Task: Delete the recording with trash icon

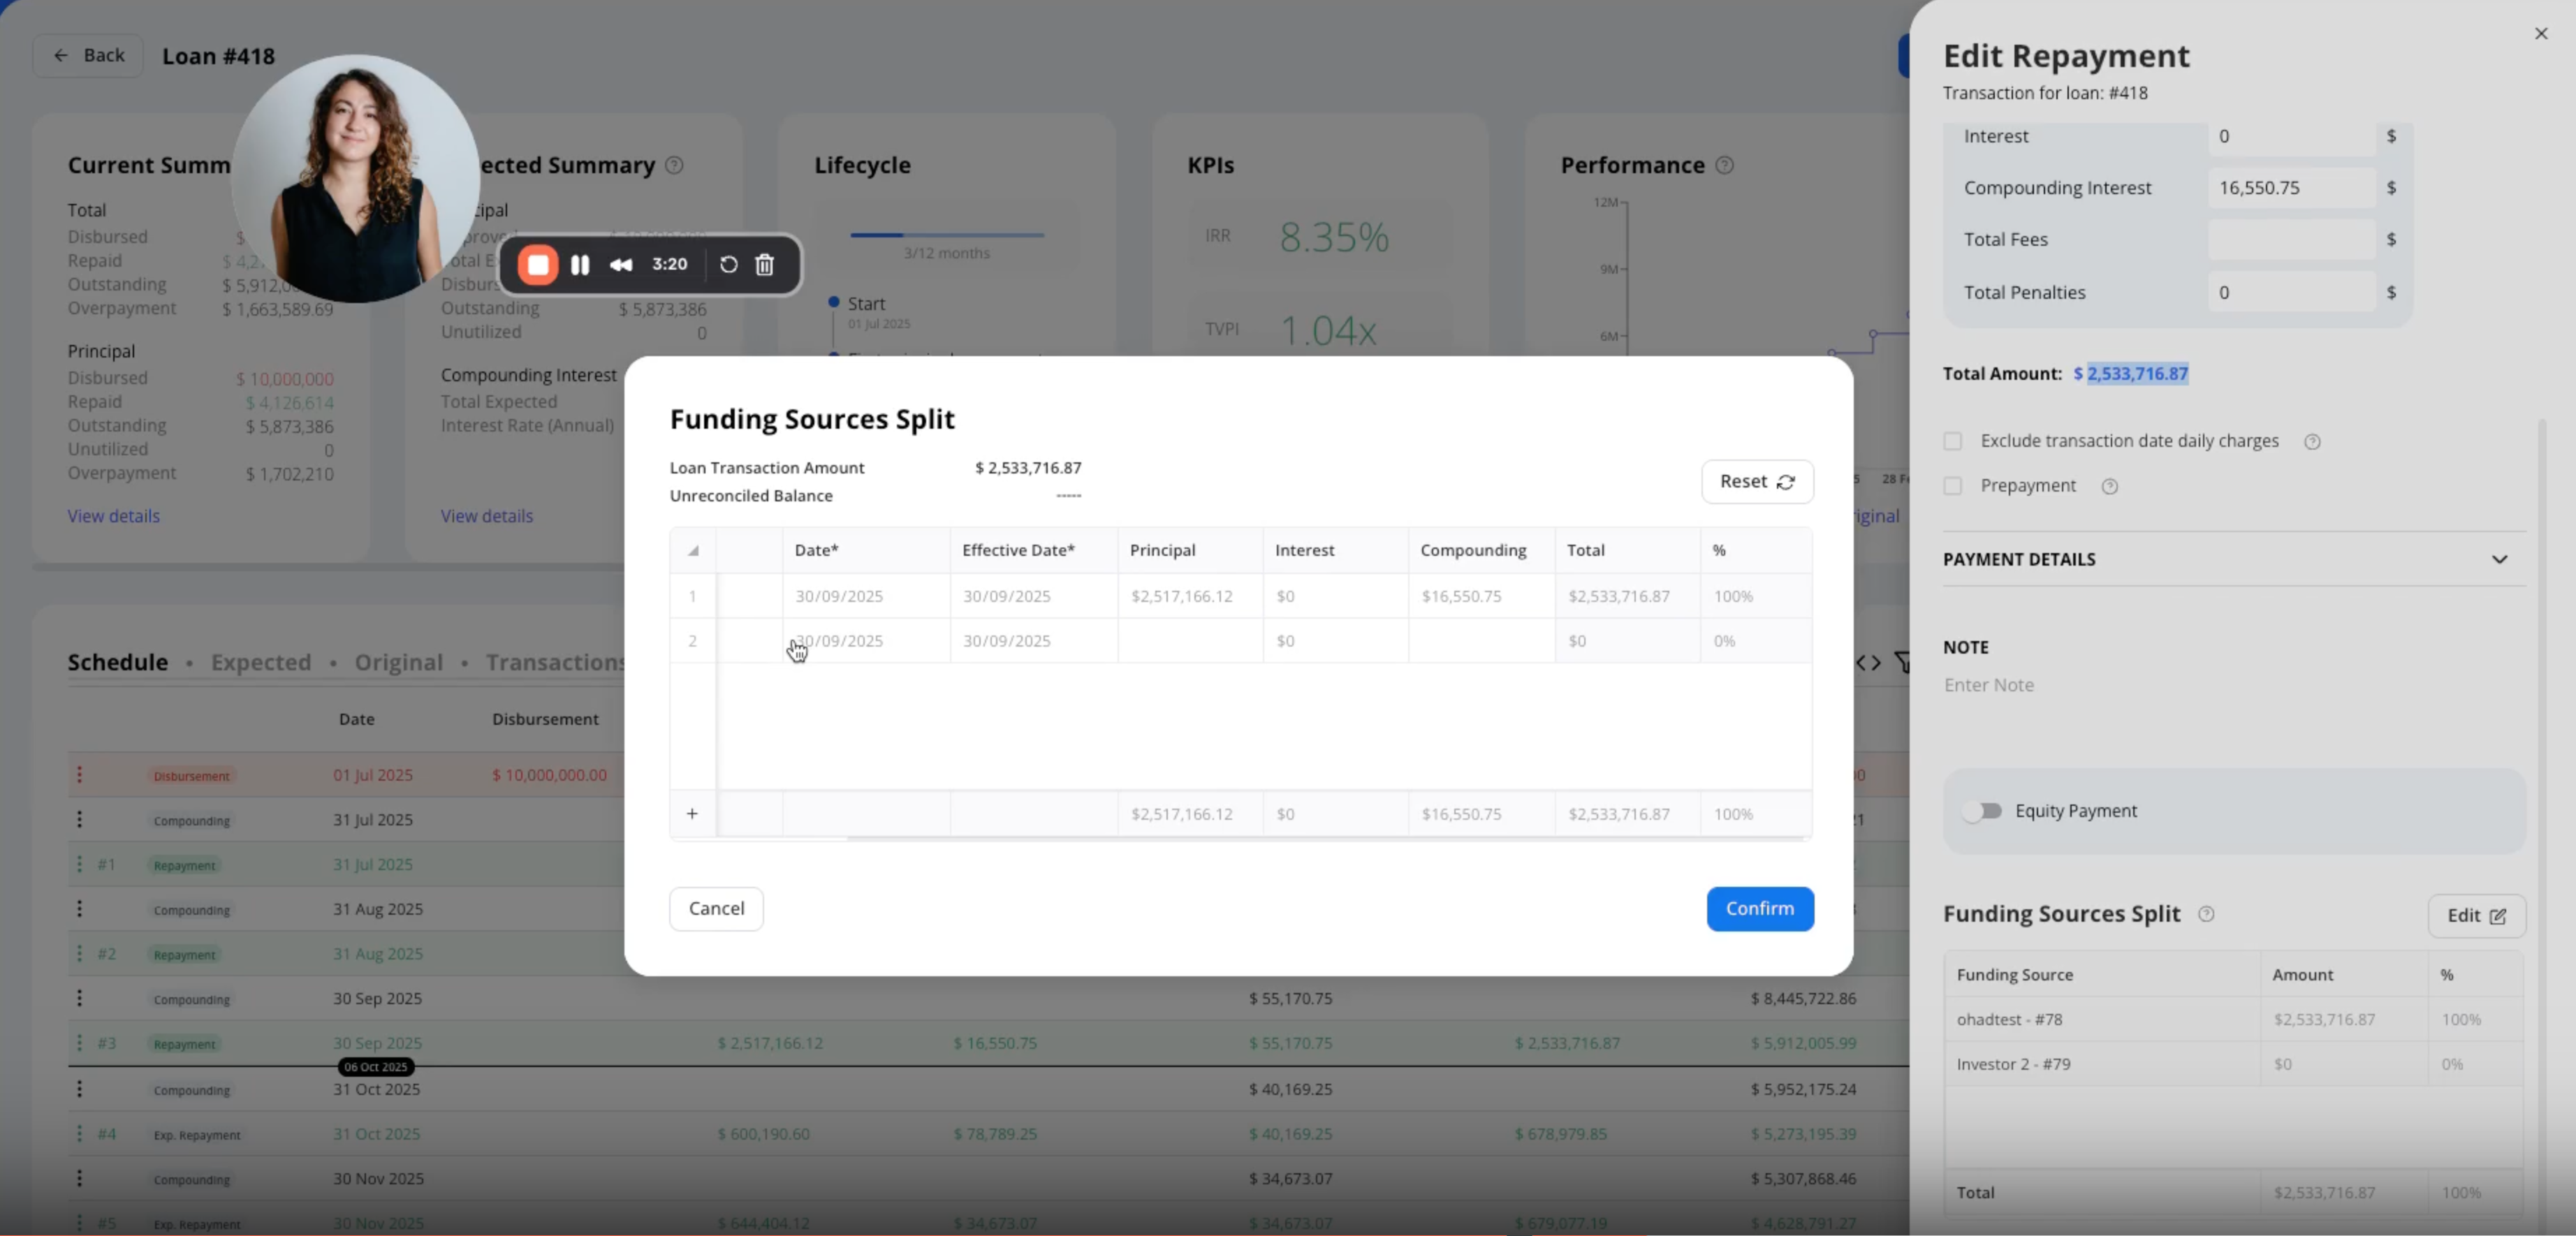Action: click(765, 265)
